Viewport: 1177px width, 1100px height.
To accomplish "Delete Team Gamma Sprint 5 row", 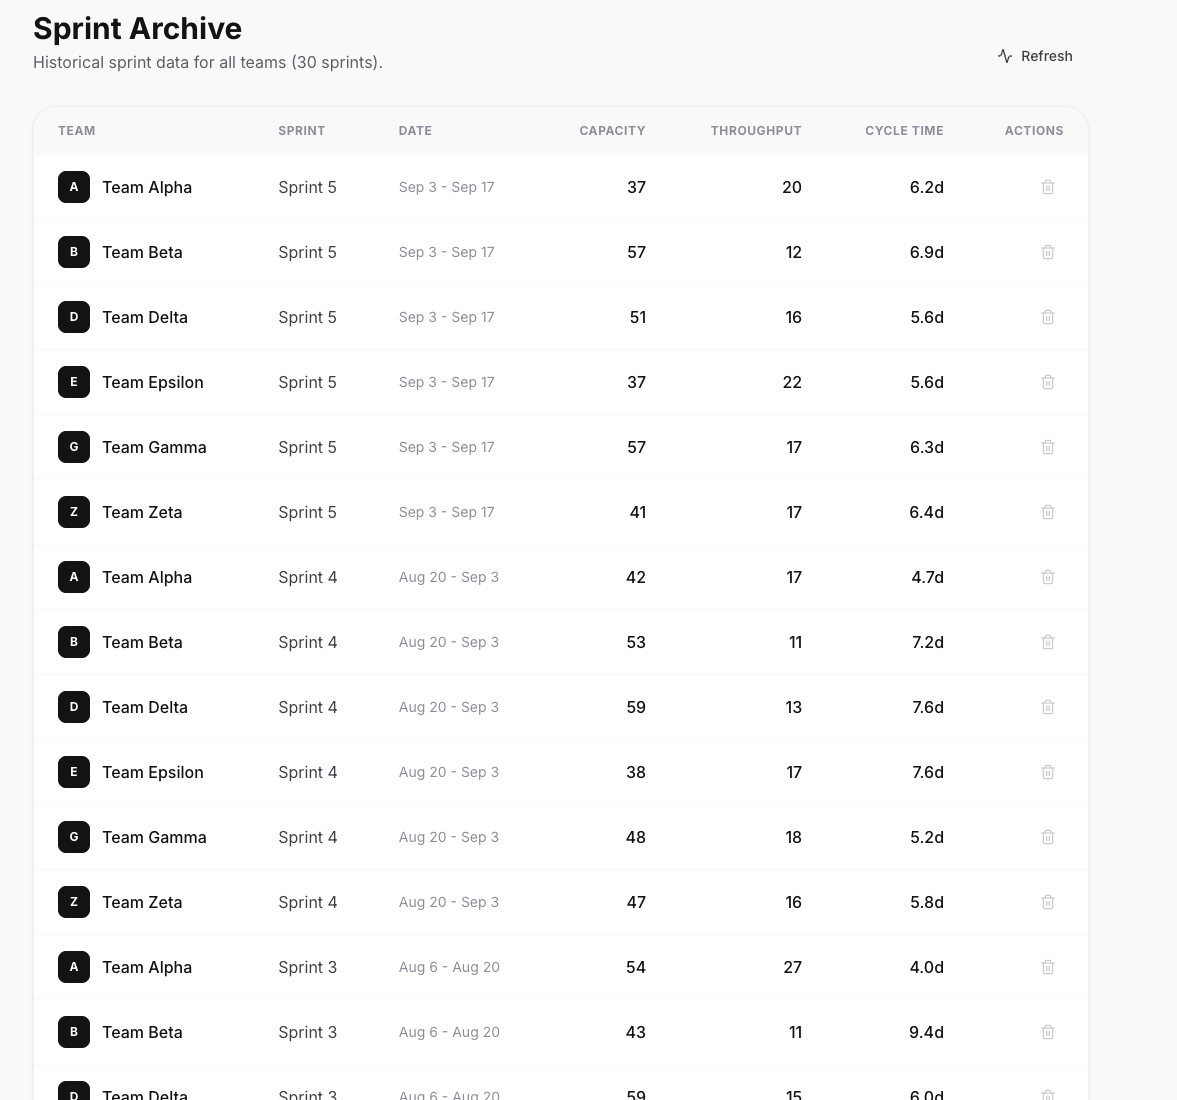I will (x=1048, y=447).
